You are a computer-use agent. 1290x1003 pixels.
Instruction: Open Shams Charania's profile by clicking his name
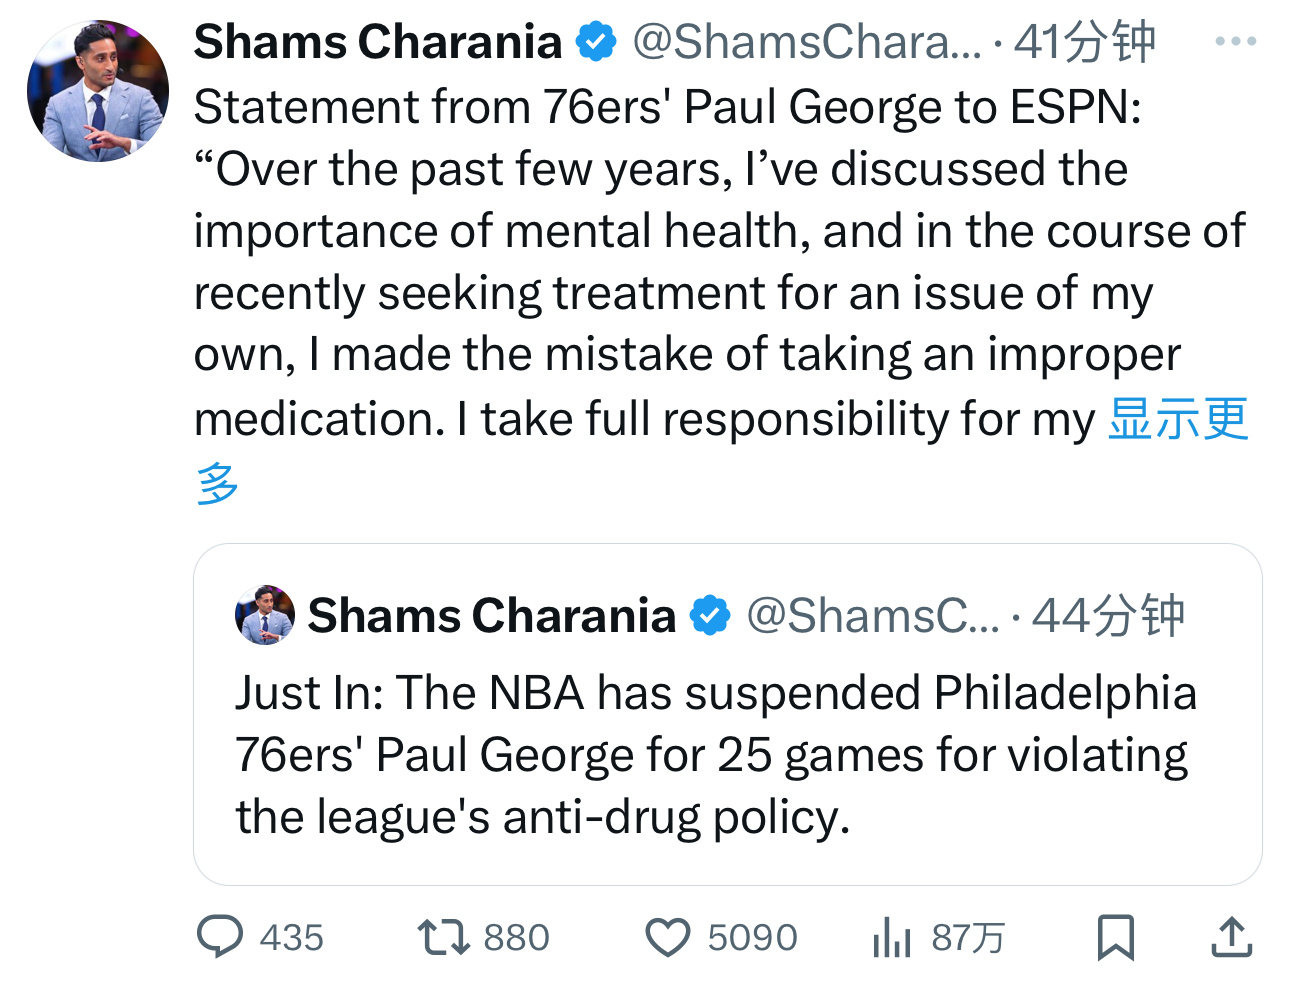point(378,42)
